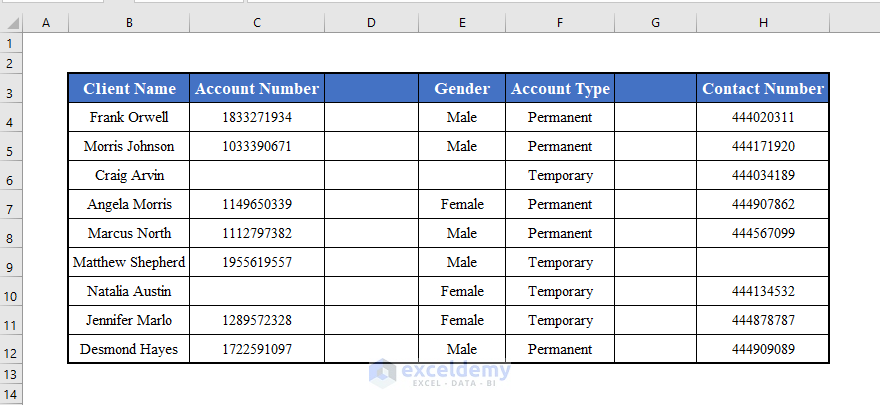
Task: Select row 3 header
Action: click(11, 93)
